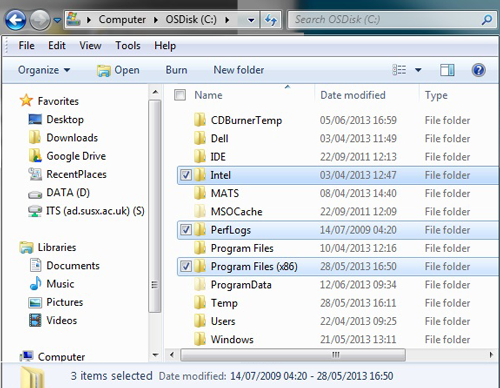Open the recent pages dropdown arrow
This screenshot has width=500, height=388.
point(57,21)
